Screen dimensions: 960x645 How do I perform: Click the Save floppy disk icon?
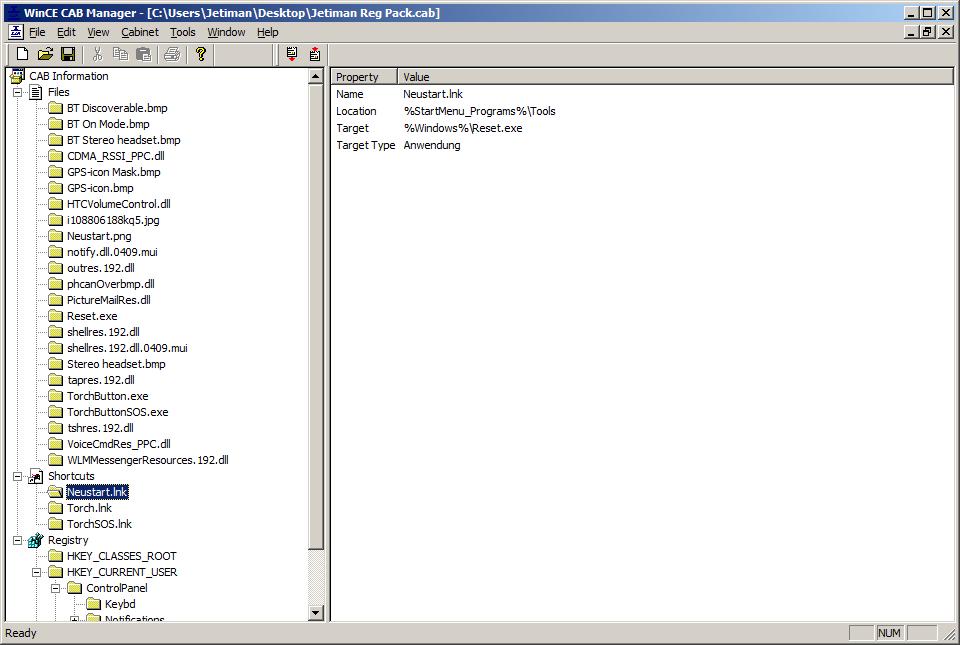(x=68, y=54)
